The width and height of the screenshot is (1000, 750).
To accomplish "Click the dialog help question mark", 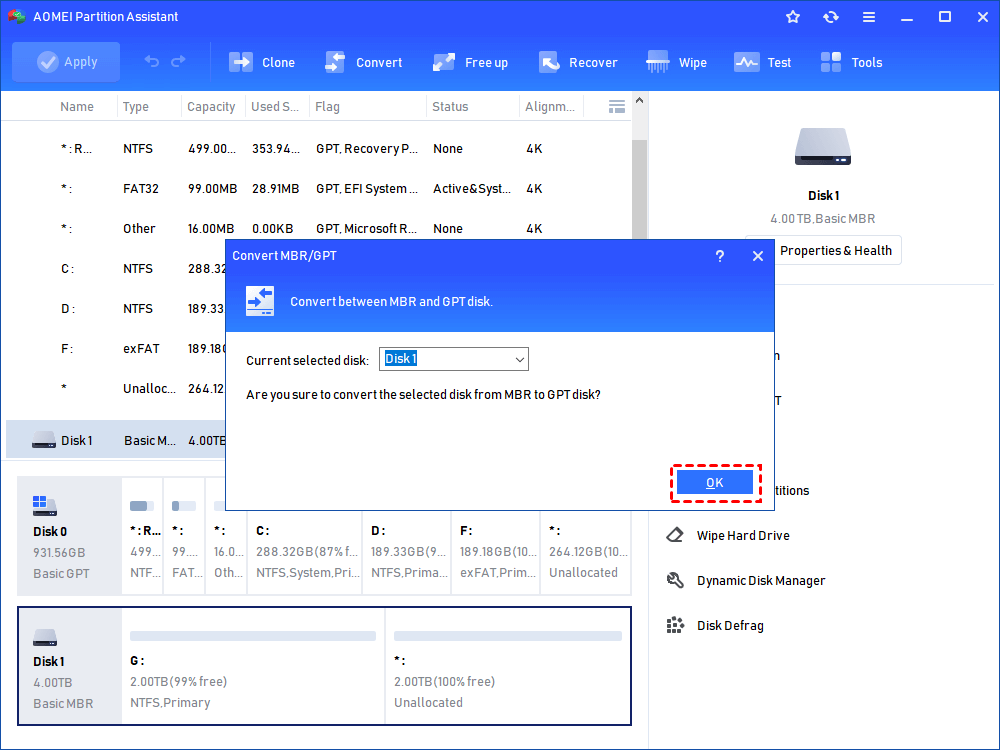I will coord(719,256).
